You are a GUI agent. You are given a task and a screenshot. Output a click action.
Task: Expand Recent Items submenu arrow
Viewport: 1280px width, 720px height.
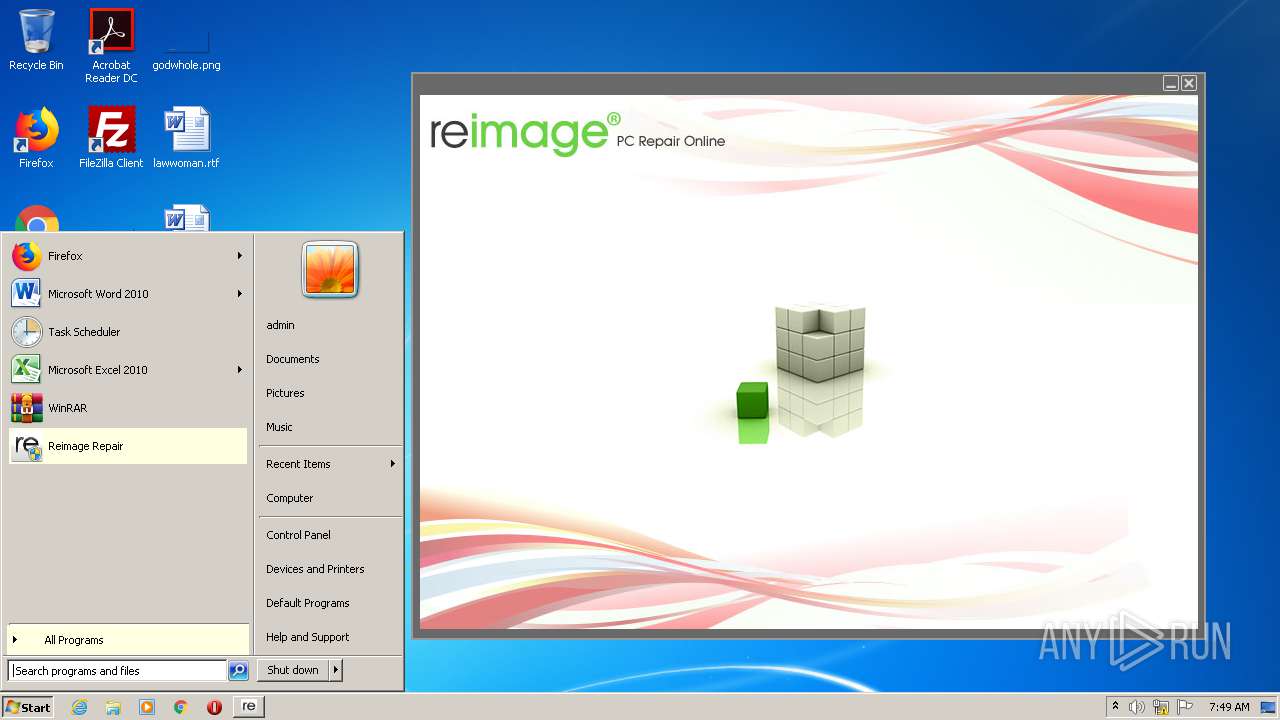393,464
